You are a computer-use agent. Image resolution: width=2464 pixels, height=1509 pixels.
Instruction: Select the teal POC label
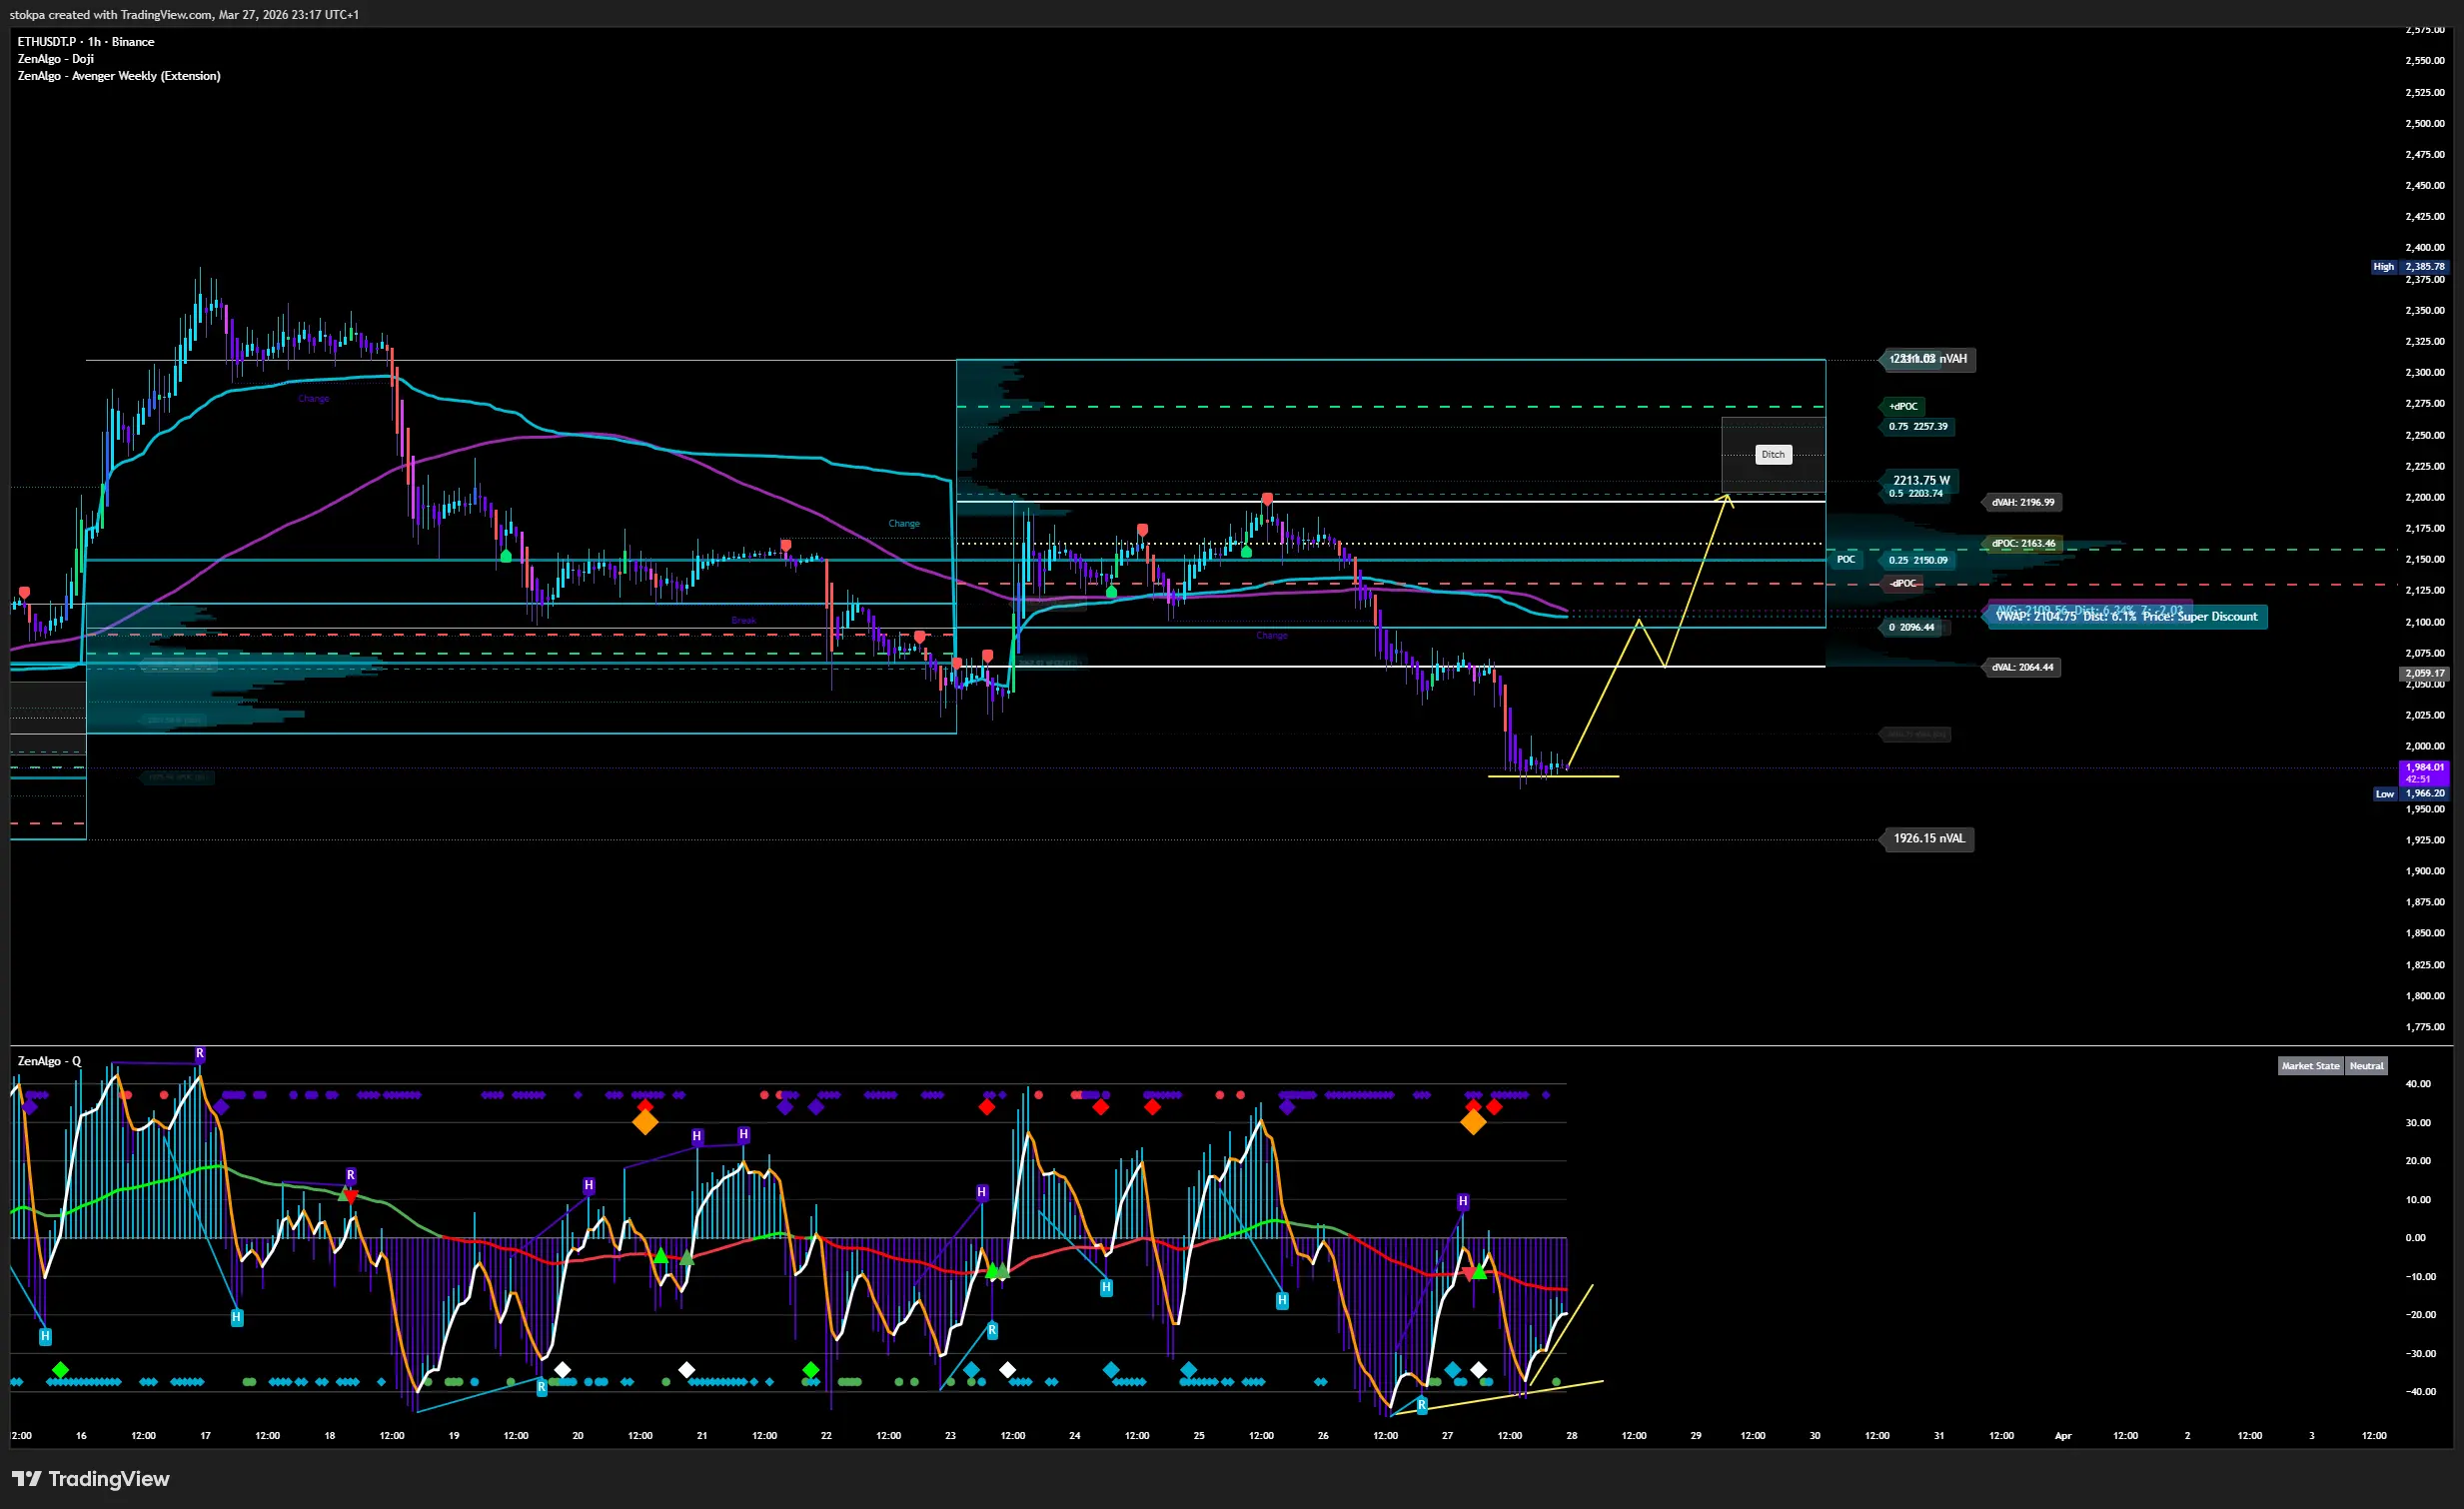(x=1845, y=560)
